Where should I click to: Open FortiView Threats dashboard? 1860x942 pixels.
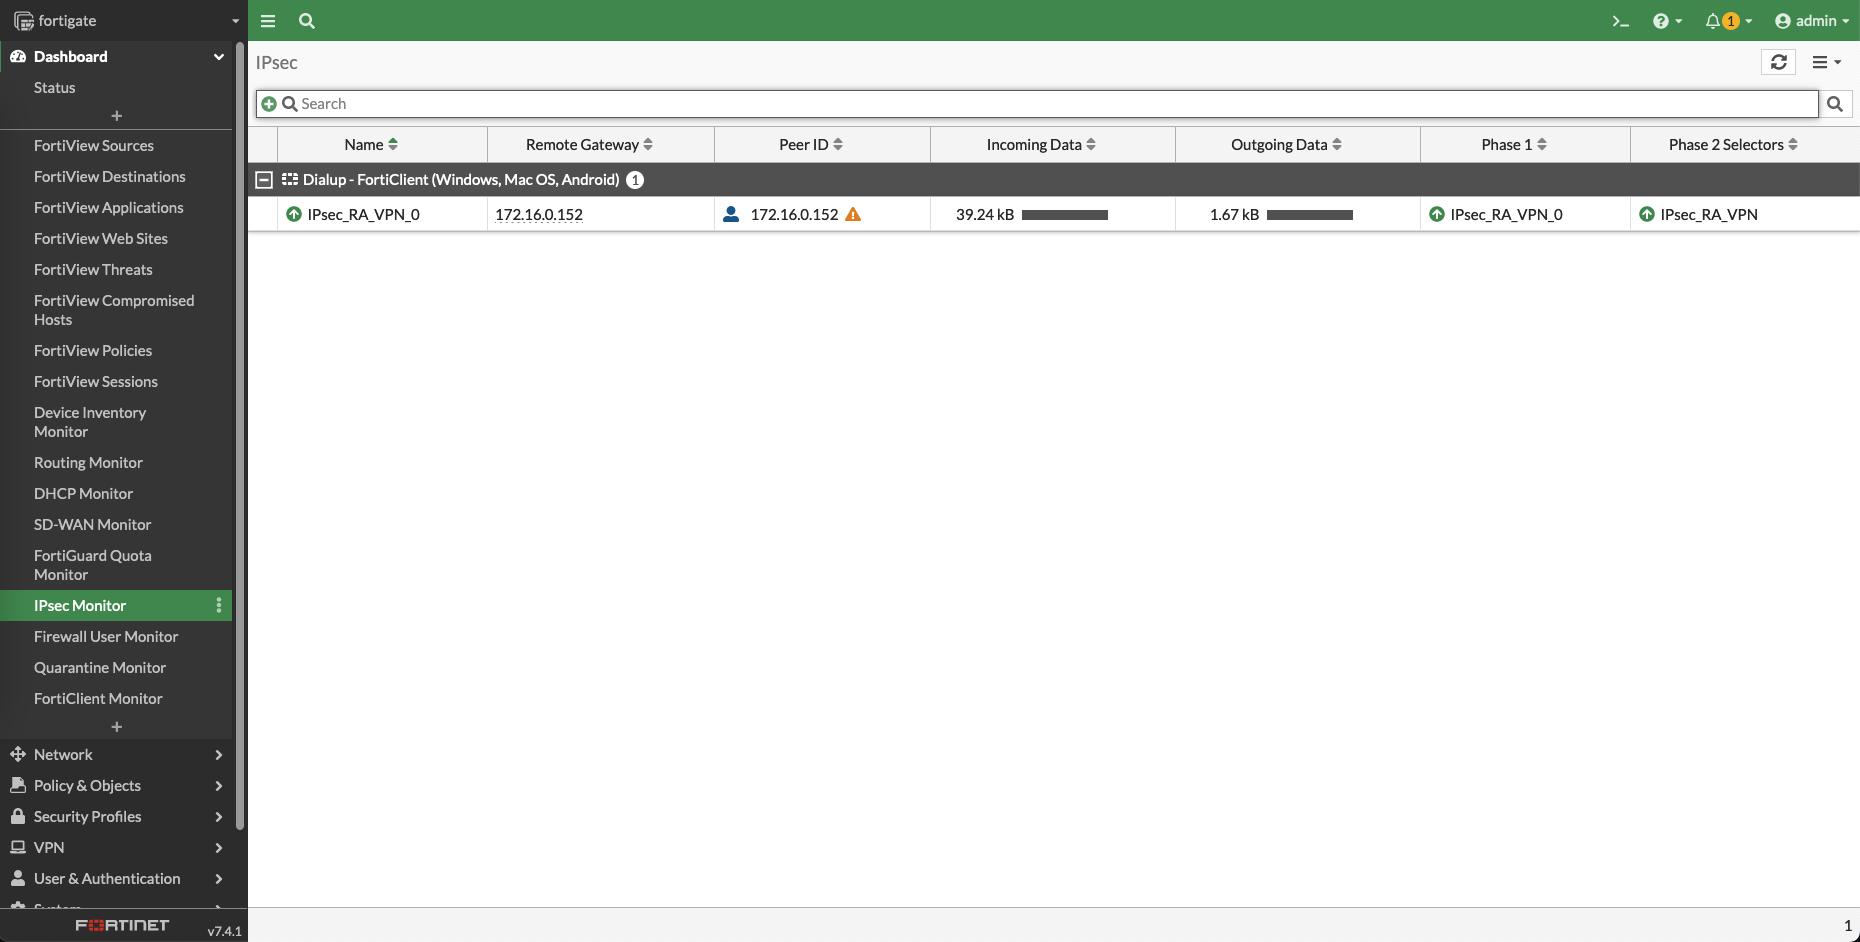point(93,269)
